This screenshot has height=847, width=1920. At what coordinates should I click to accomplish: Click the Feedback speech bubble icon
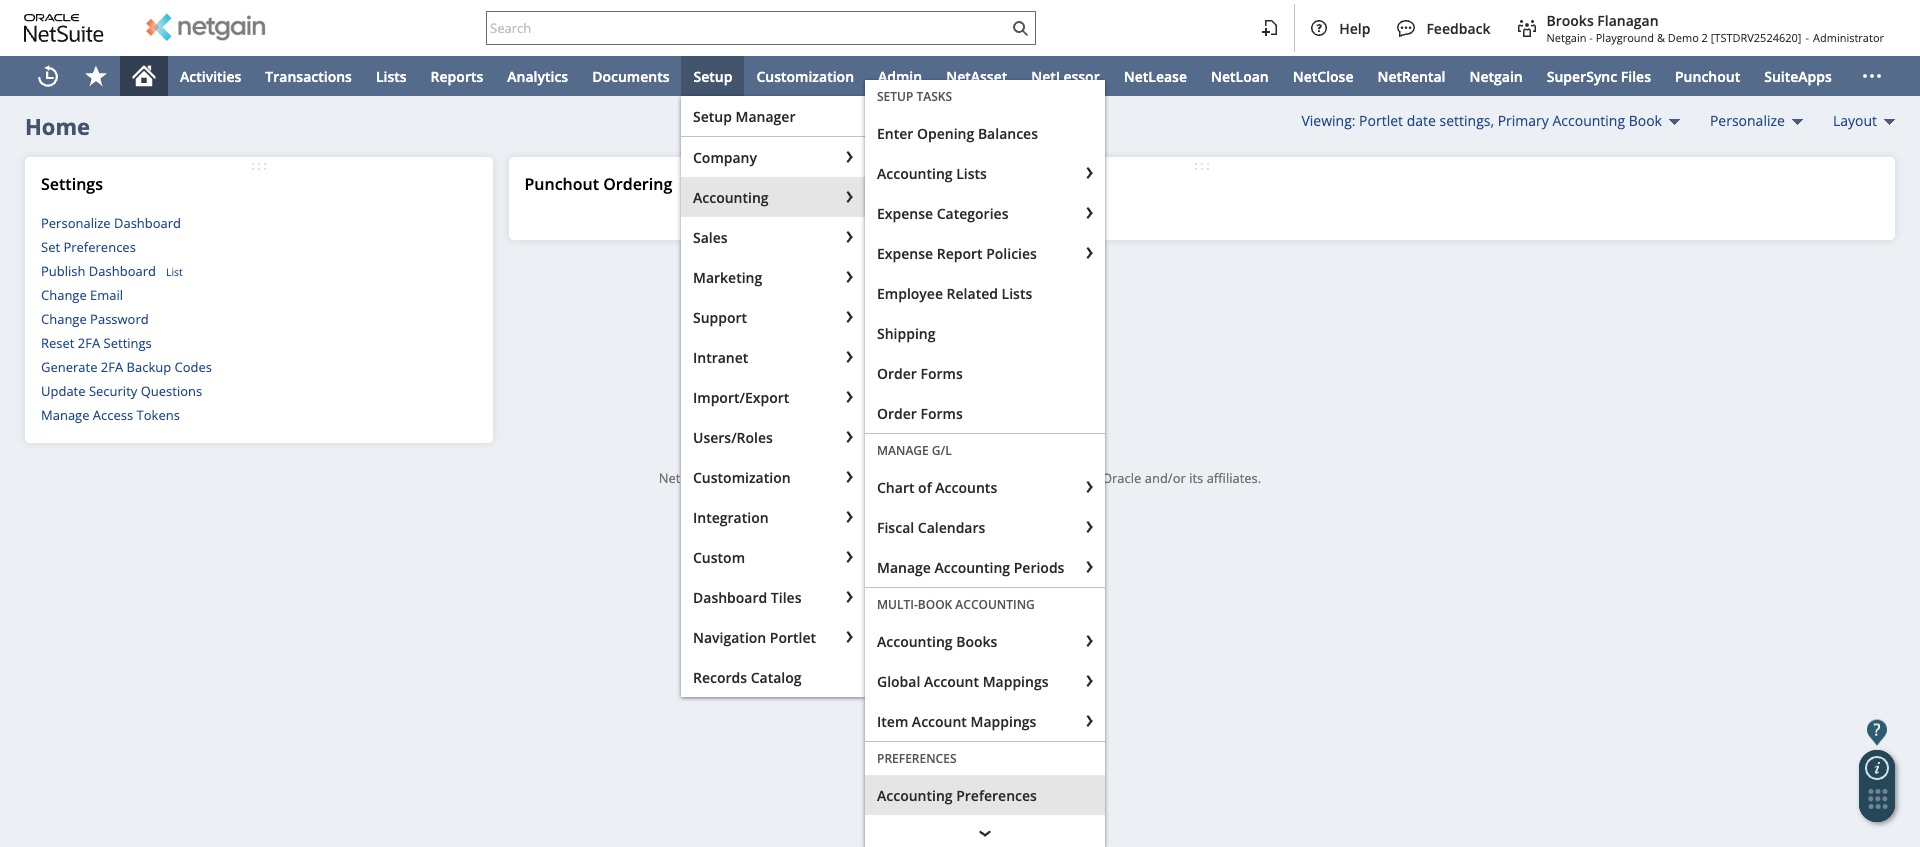click(x=1406, y=28)
